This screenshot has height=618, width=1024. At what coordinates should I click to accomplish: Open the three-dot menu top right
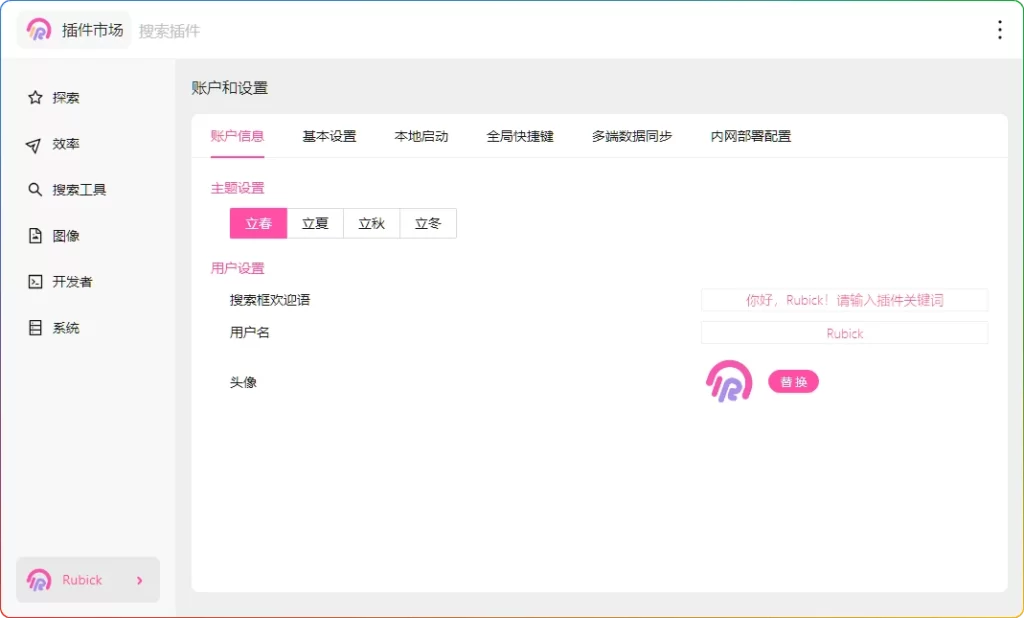[999, 29]
